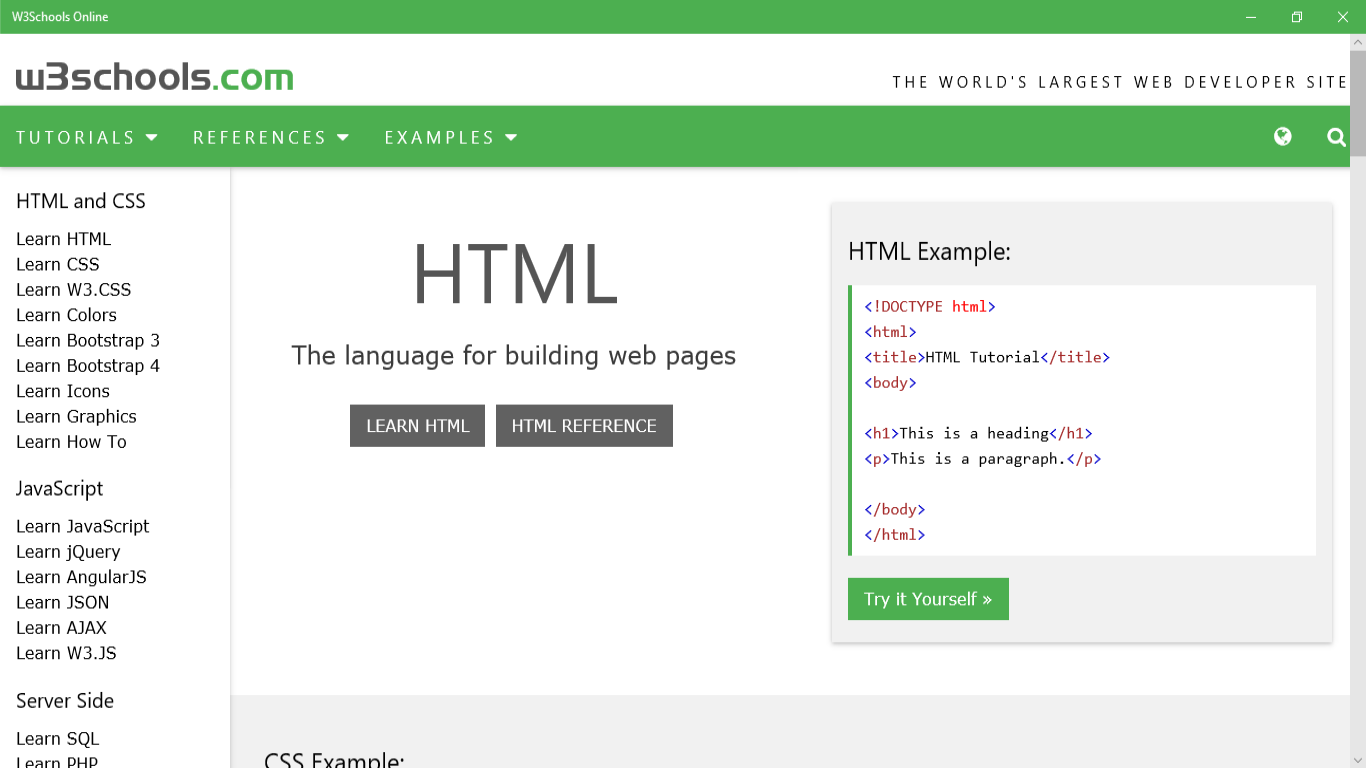The height and width of the screenshot is (768, 1366).
Task: Select Learn Bootstrap 4 in the sidebar
Action: pos(88,365)
